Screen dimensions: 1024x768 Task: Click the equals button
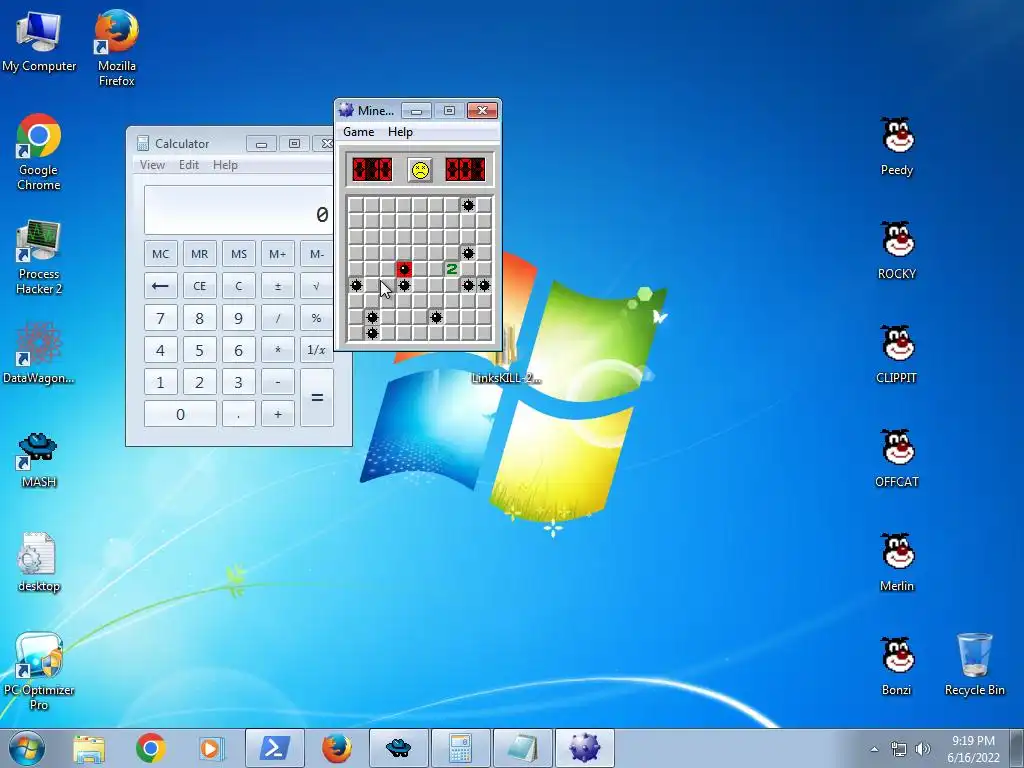(317, 398)
